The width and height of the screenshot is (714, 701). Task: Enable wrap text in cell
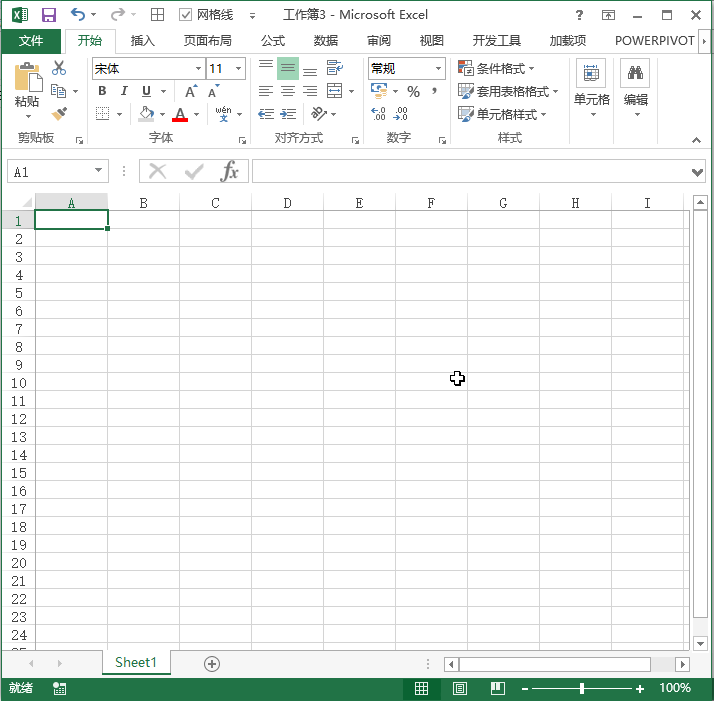335,68
